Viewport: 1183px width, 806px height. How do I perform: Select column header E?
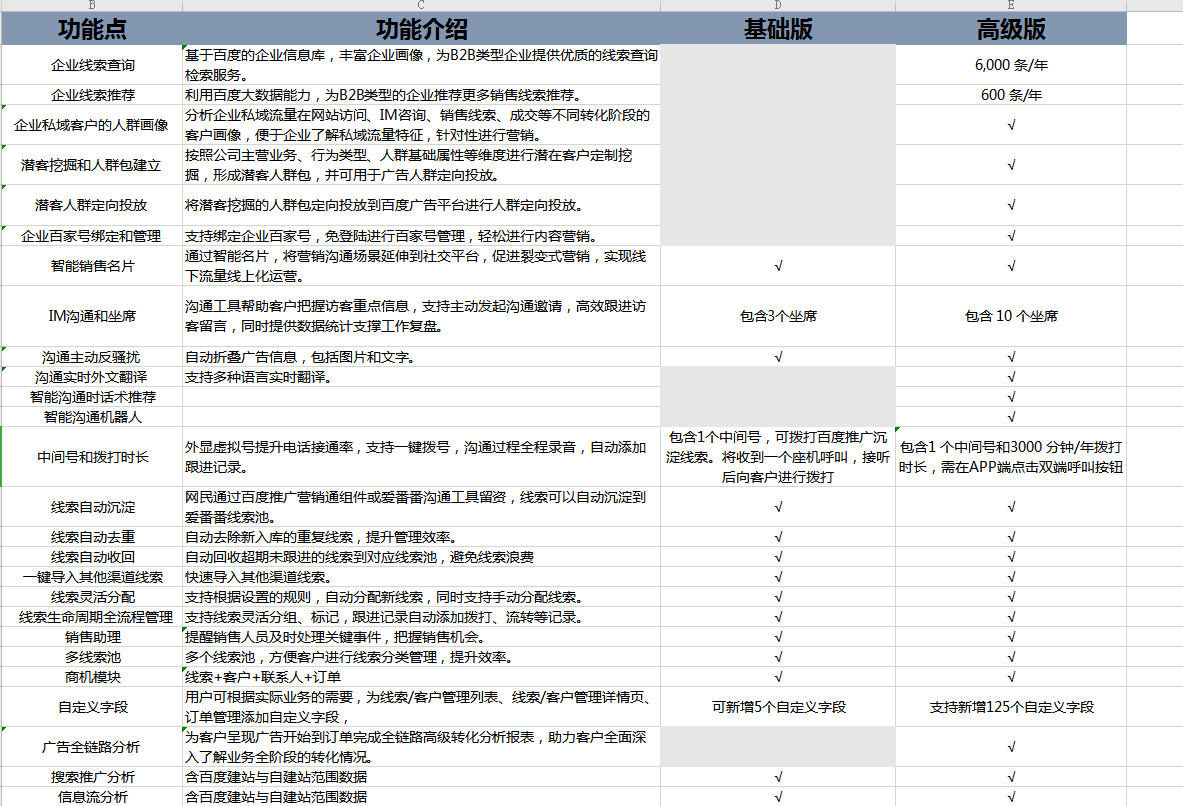point(1011,5)
